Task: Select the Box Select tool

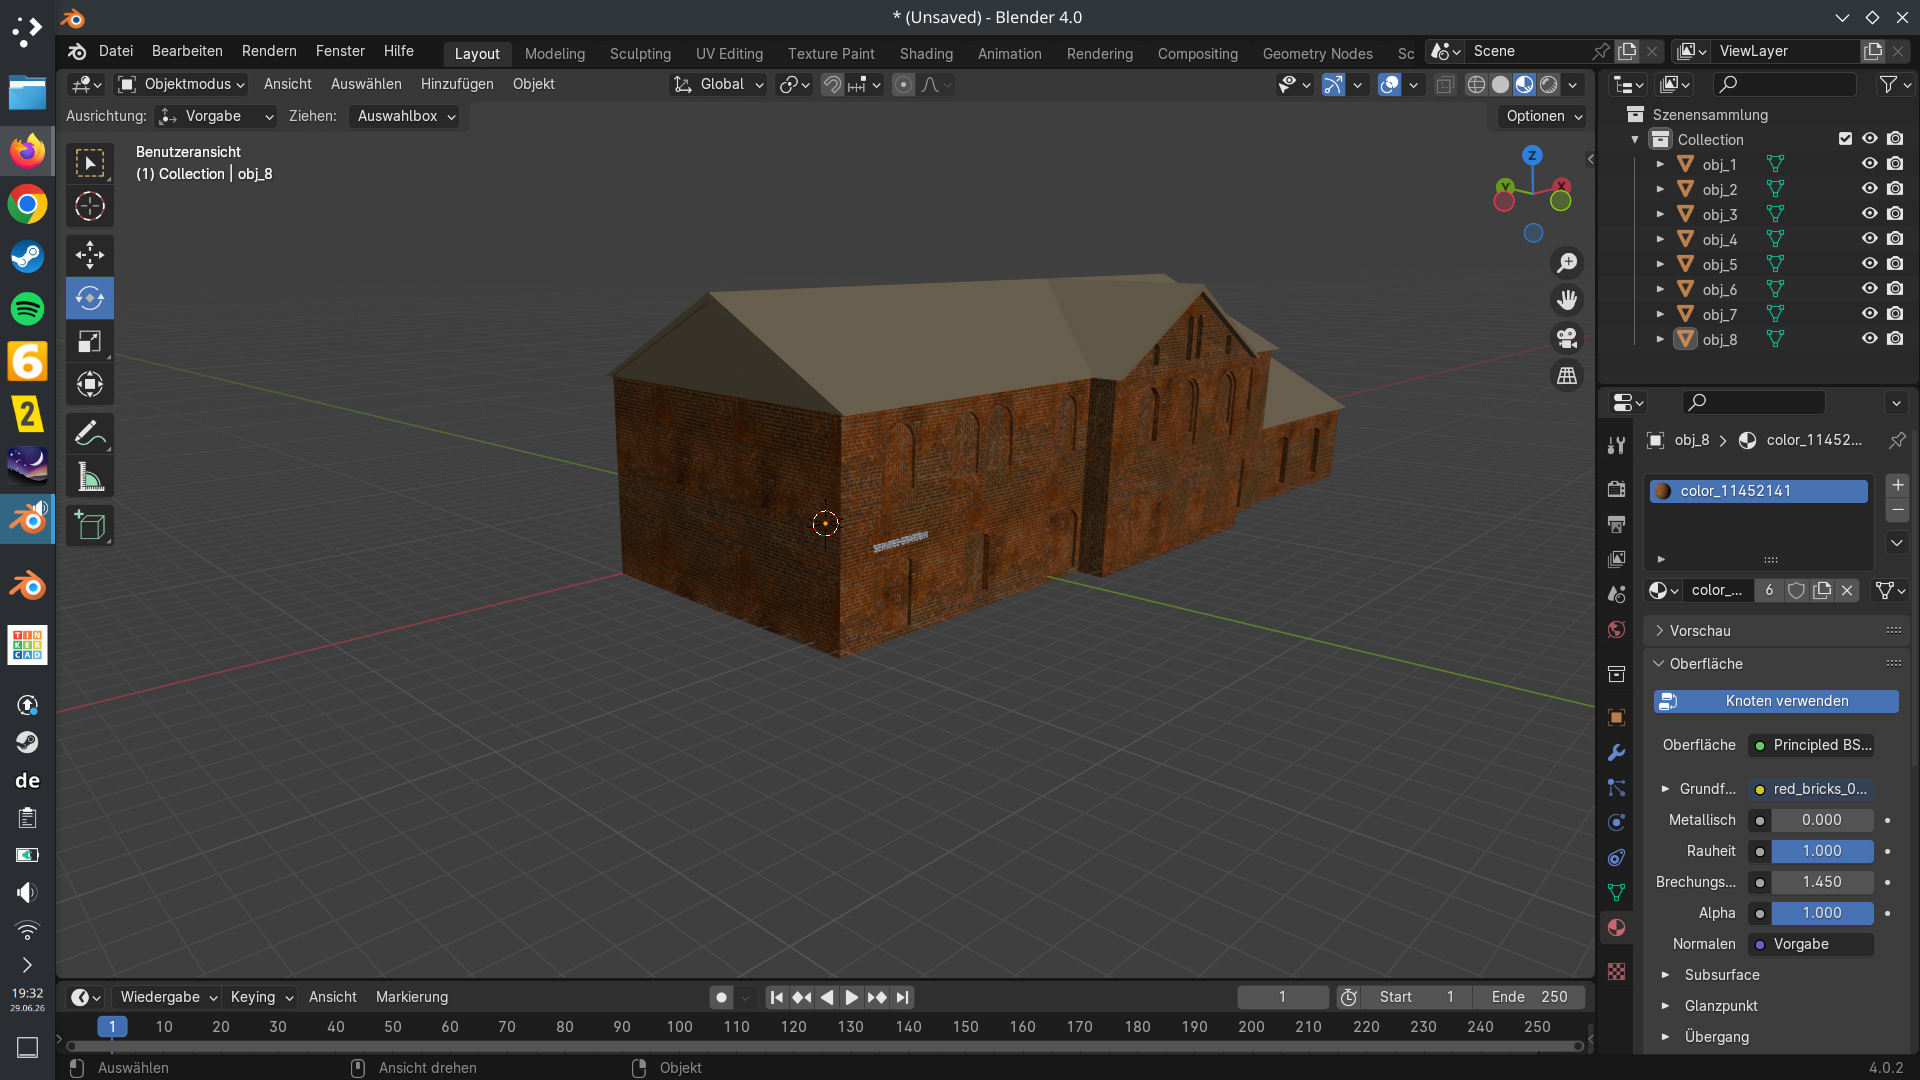Action: click(90, 163)
